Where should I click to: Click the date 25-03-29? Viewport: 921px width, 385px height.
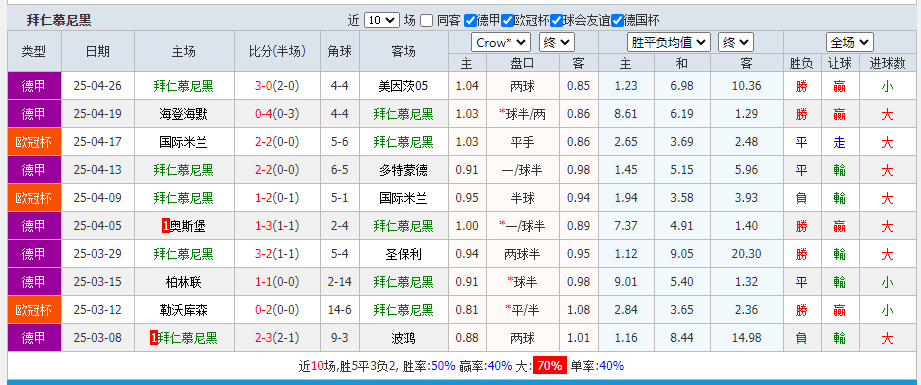click(x=98, y=255)
